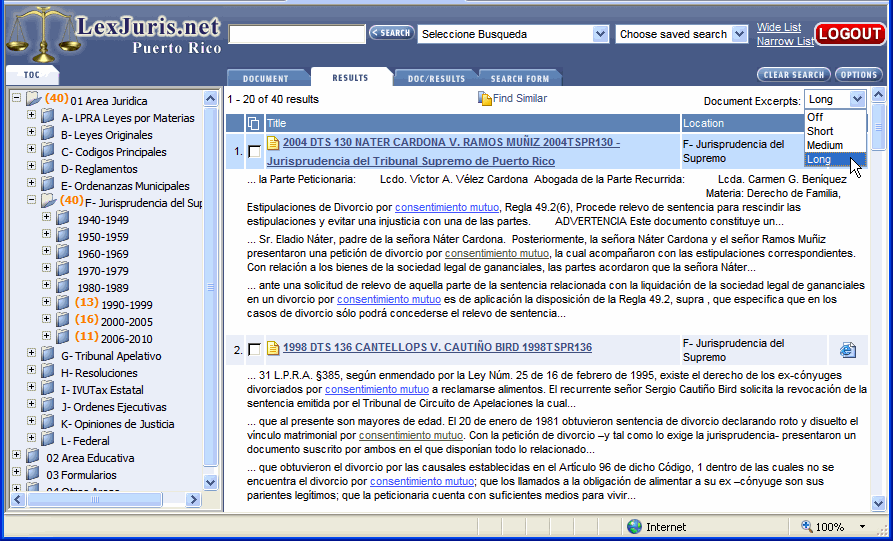Open document icon beside NATER CARDONA result
Screen dimensions: 893x541
273,142
